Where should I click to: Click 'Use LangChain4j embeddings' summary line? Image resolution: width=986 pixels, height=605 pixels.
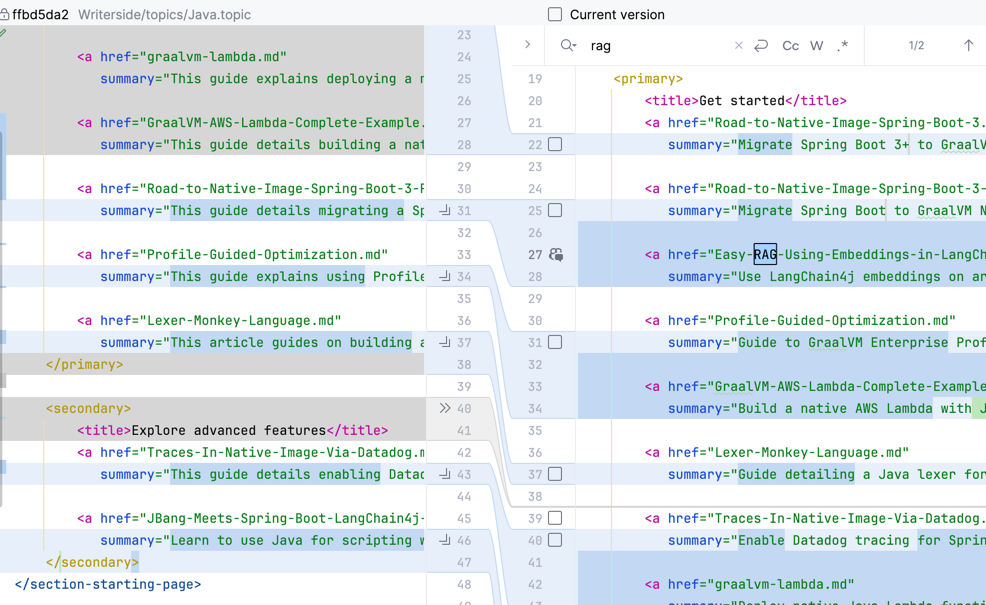click(827, 277)
